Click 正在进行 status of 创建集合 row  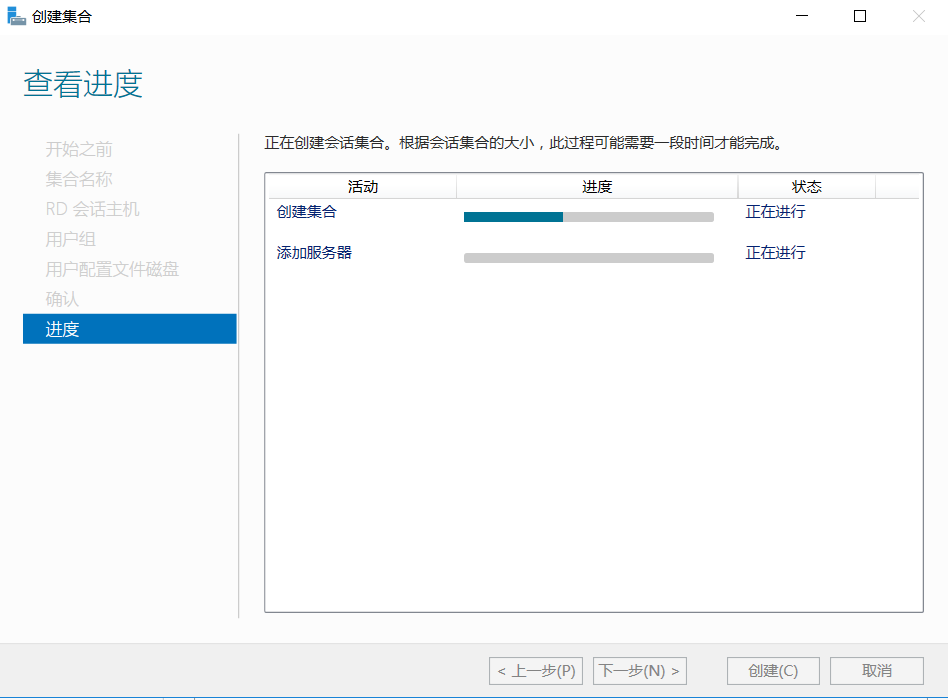tap(776, 212)
